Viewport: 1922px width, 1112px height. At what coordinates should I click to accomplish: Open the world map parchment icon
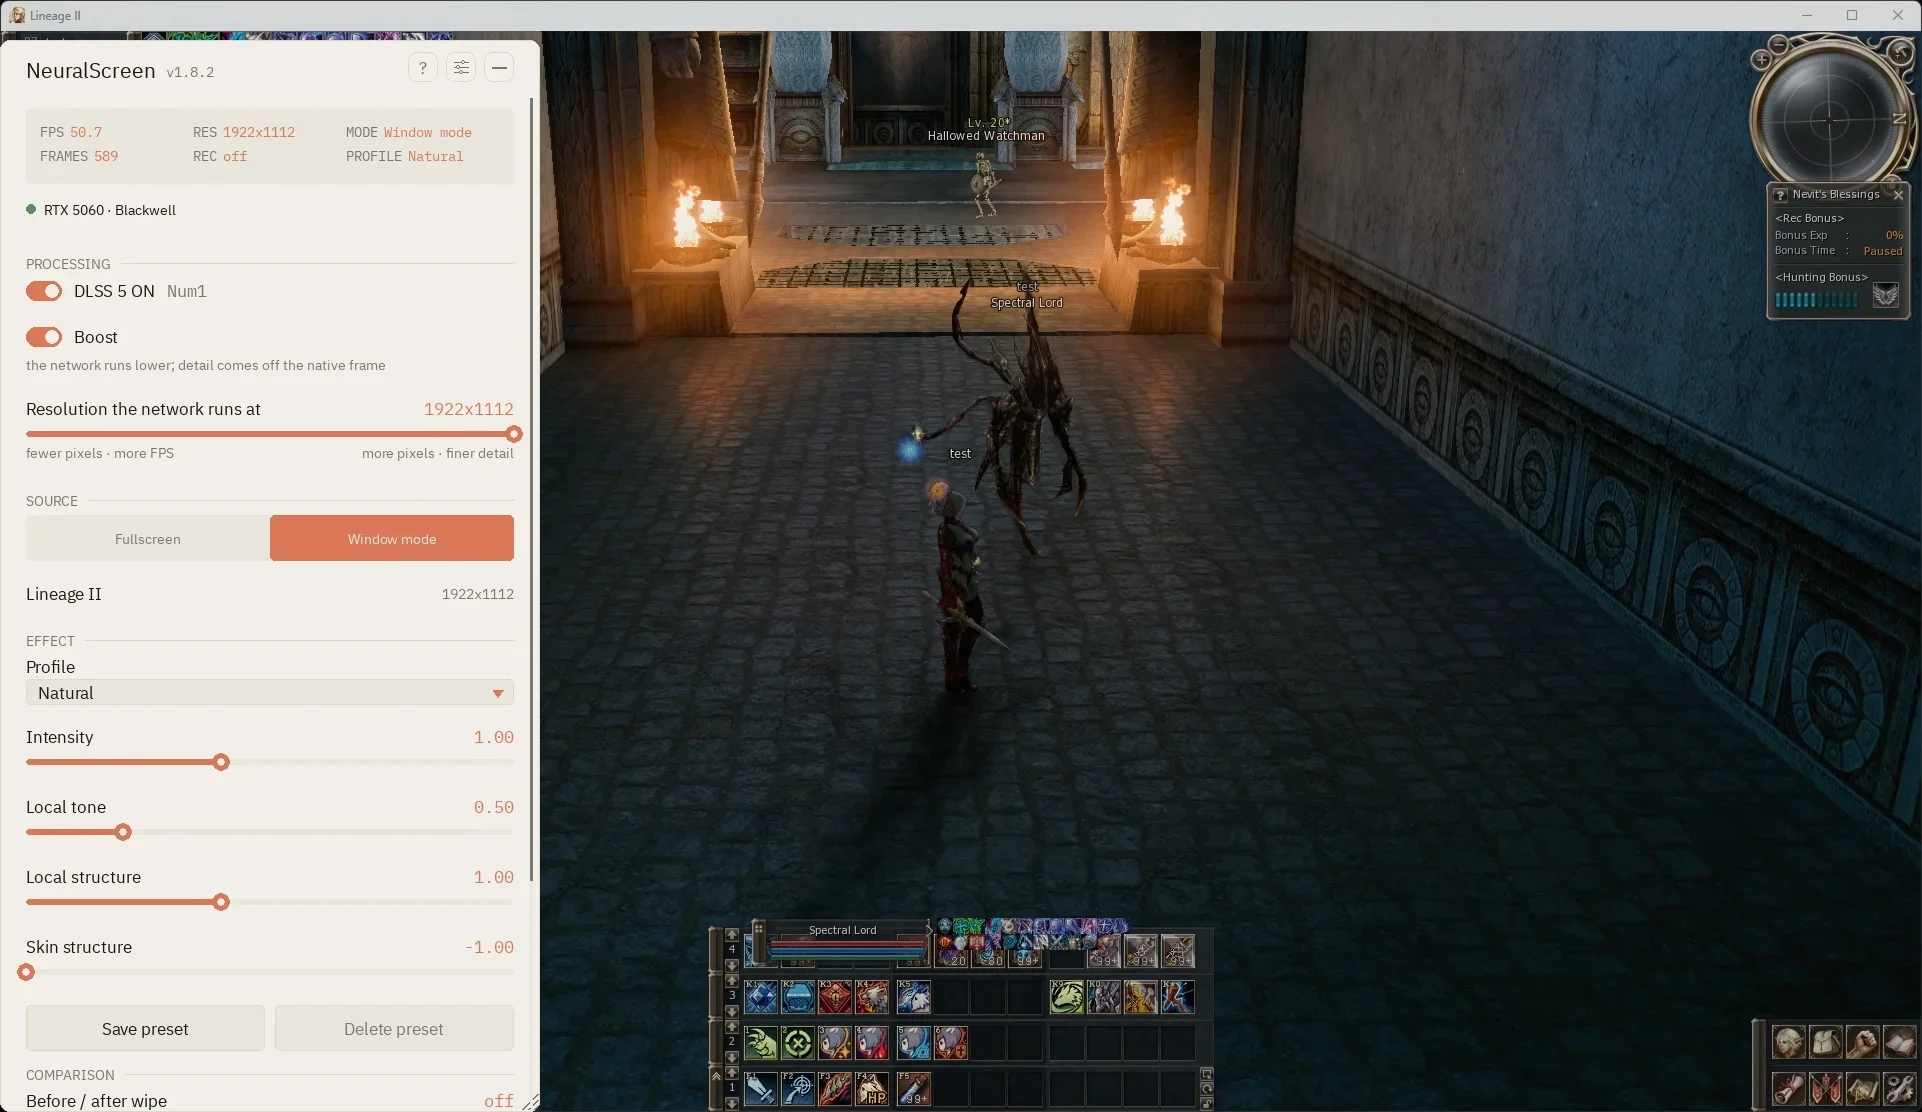tap(1863, 1088)
